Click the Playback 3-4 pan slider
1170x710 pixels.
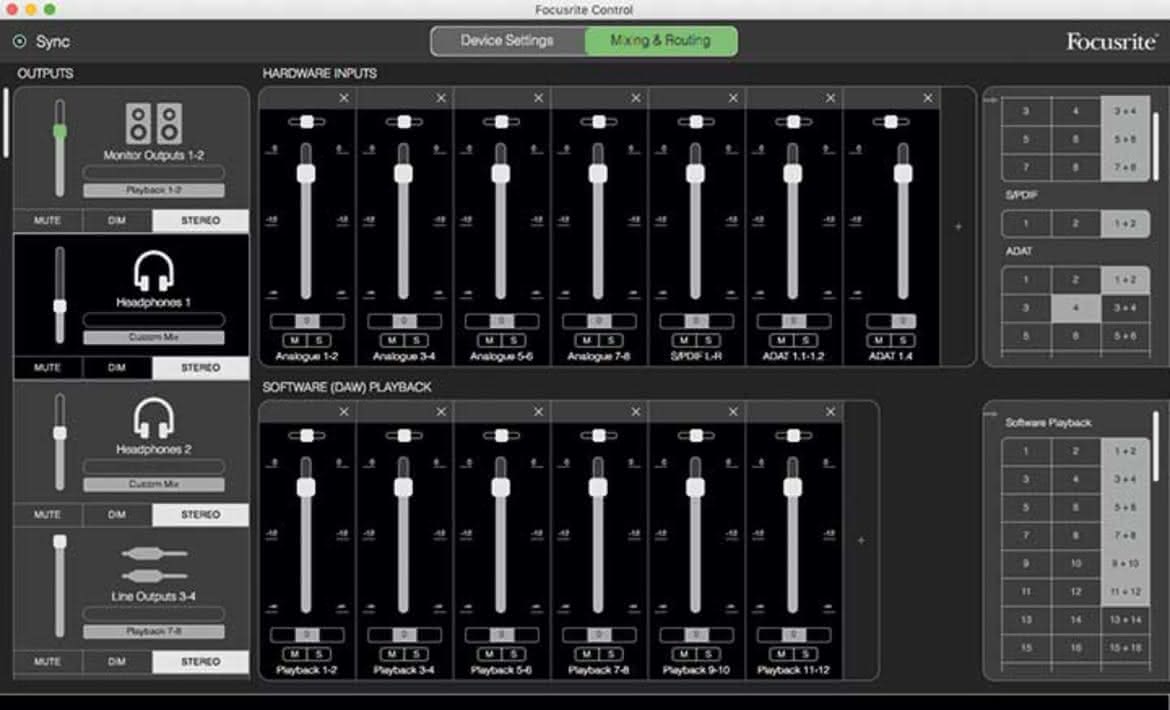[404, 436]
